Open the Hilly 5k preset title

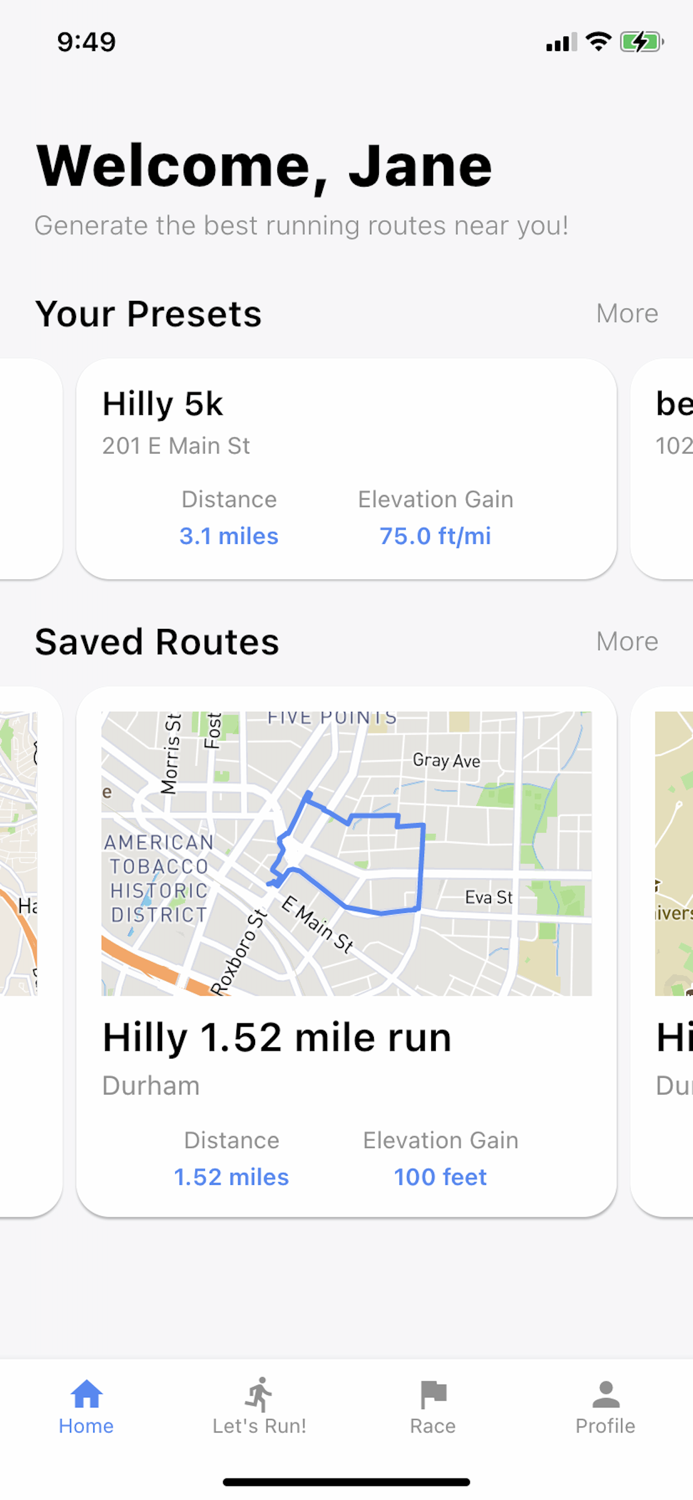coord(163,404)
